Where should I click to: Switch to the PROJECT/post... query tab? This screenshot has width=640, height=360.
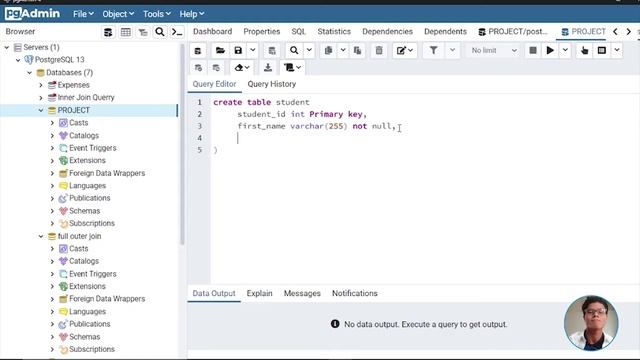coord(513,31)
